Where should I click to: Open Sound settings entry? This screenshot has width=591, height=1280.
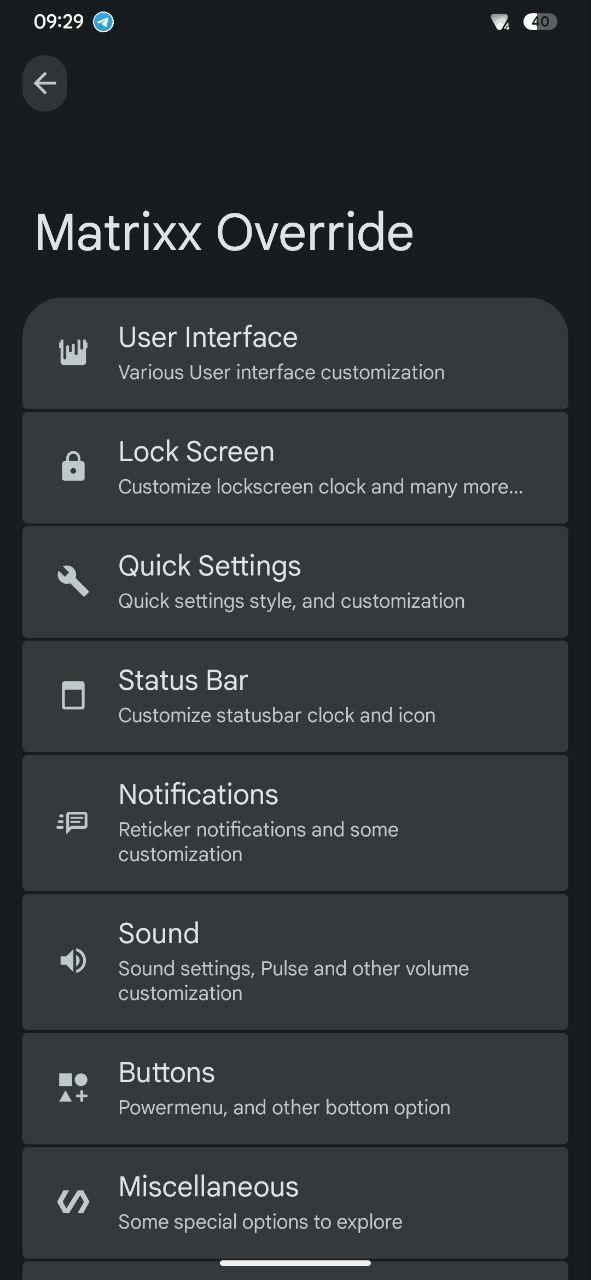click(295, 961)
